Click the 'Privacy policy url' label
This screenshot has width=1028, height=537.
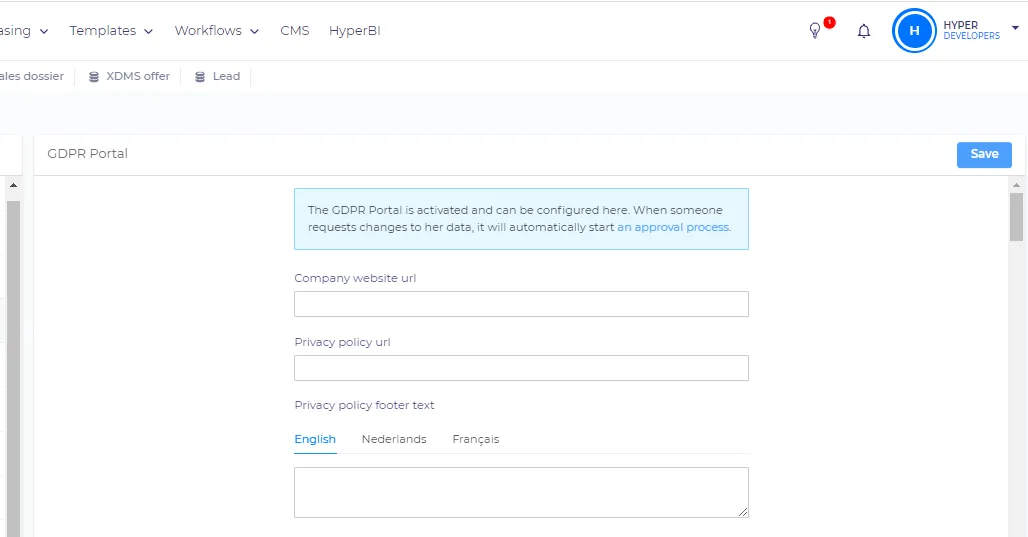(x=342, y=342)
